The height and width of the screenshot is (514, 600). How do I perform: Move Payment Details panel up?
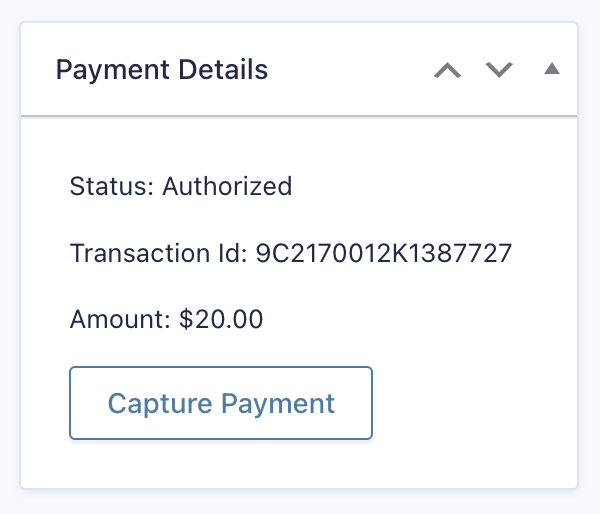pyautogui.click(x=447, y=70)
